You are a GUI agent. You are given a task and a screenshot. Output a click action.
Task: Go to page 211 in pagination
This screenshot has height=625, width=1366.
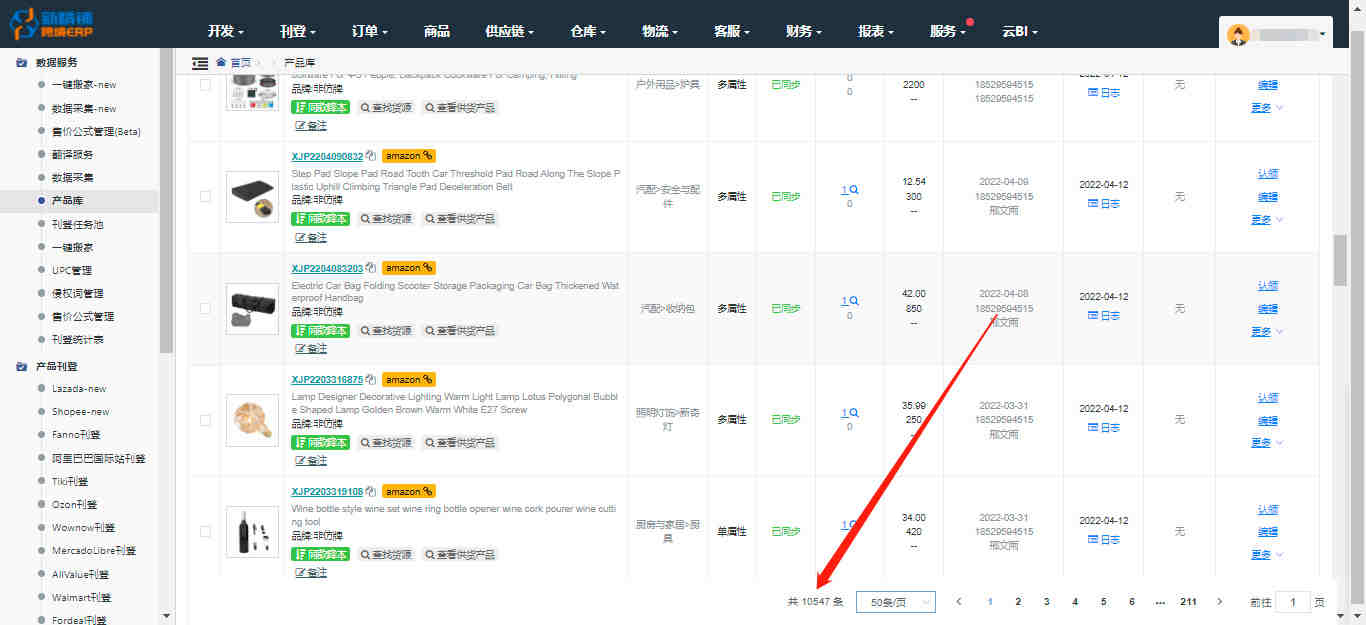point(1188,602)
